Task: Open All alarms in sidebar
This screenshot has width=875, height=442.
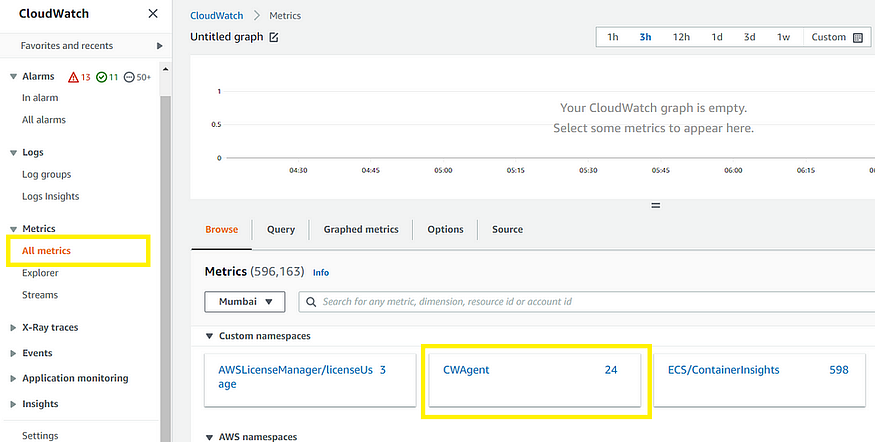Action: (x=44, y=120)
